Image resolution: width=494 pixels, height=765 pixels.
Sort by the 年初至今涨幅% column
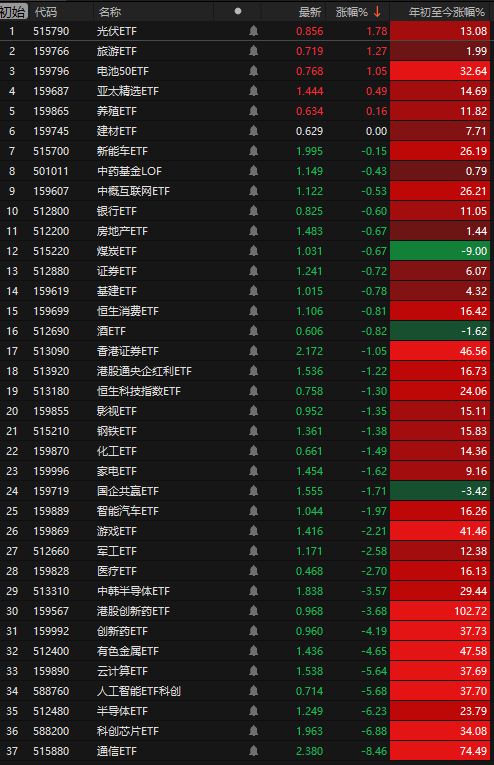[x=446, y=12]
